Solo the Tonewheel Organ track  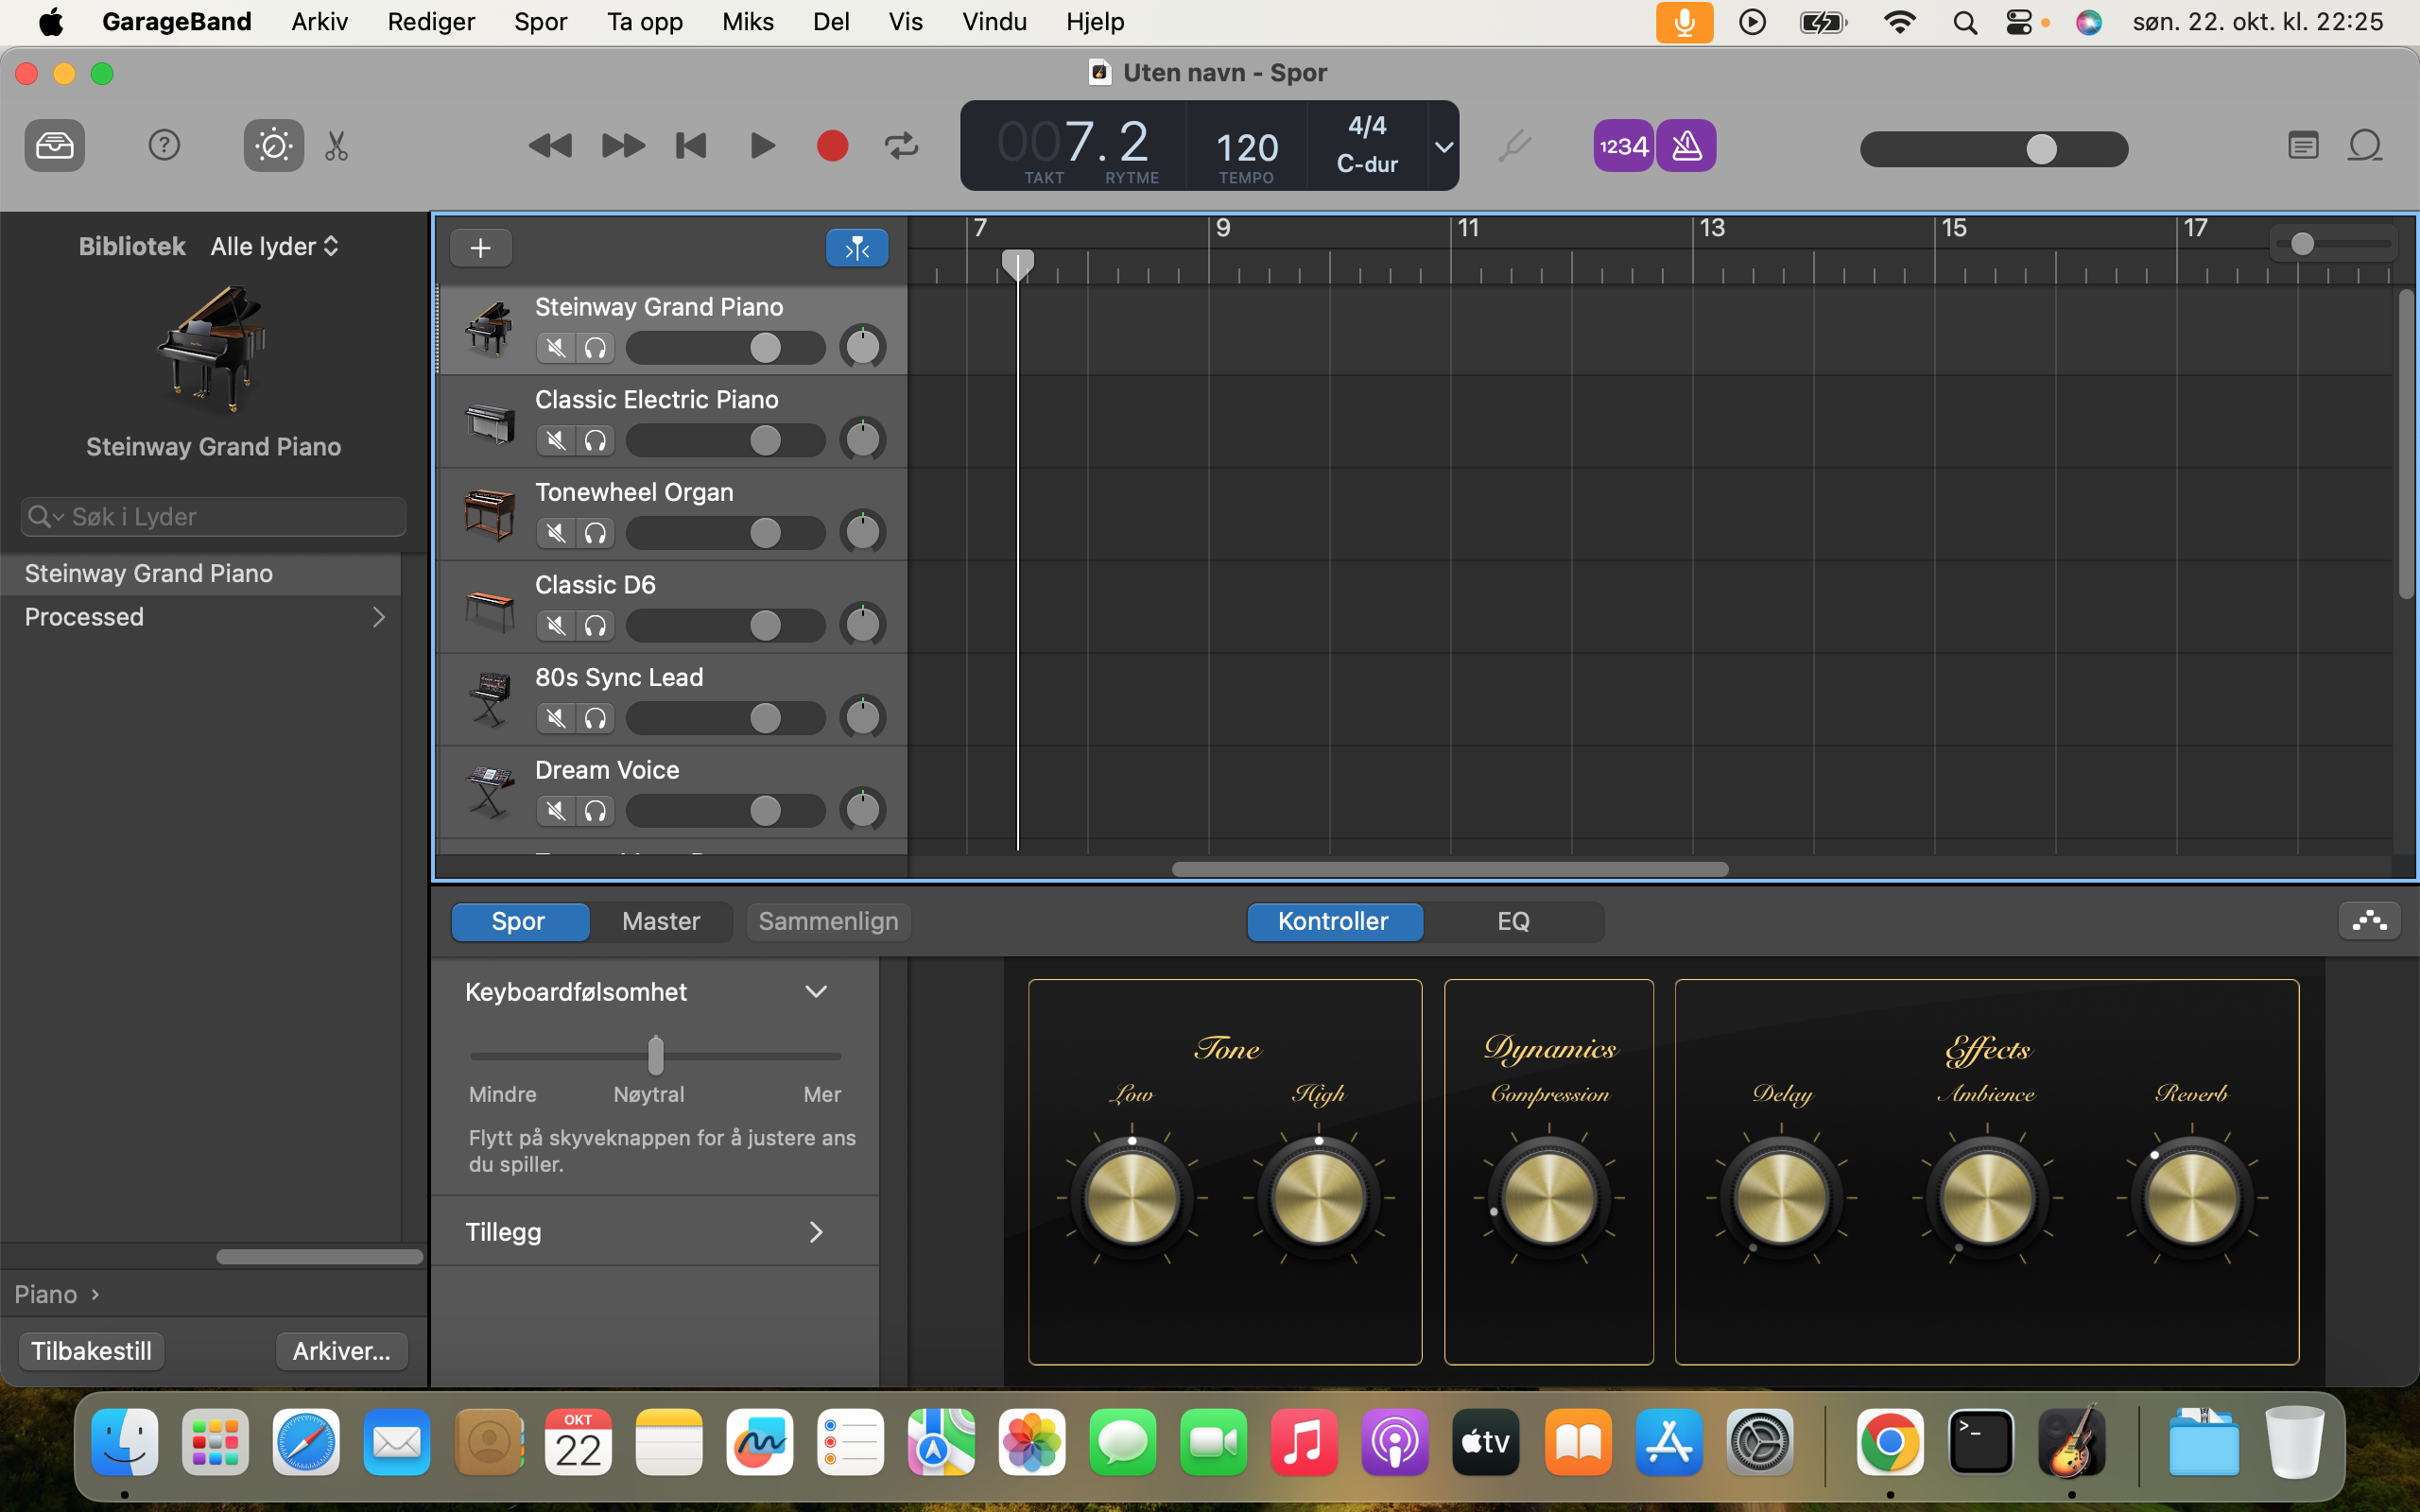tap(595, 533)
